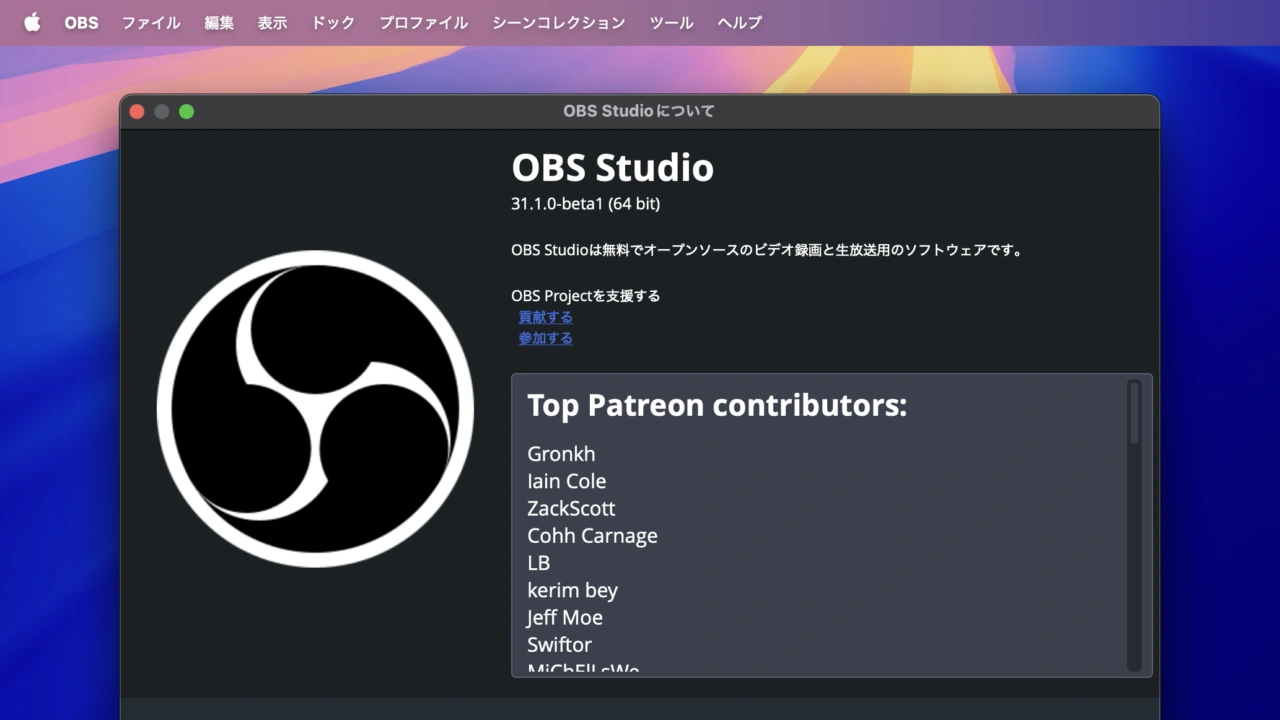
Task: Click the contributors list scrollbar handle
Action: pyautogui.click(x=1134, y=413)
